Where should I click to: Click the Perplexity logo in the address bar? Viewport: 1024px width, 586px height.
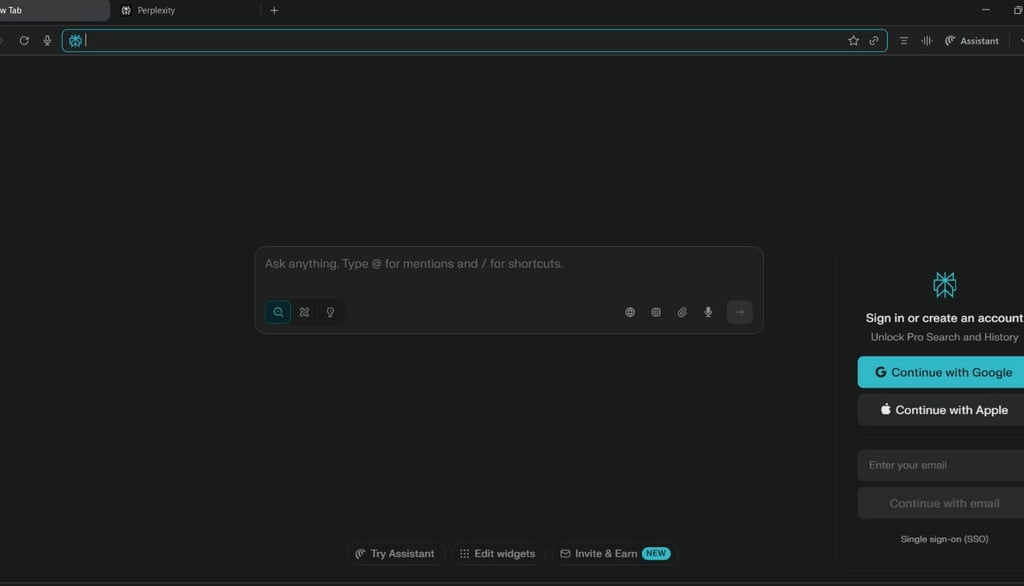click(x=75, y=41)
